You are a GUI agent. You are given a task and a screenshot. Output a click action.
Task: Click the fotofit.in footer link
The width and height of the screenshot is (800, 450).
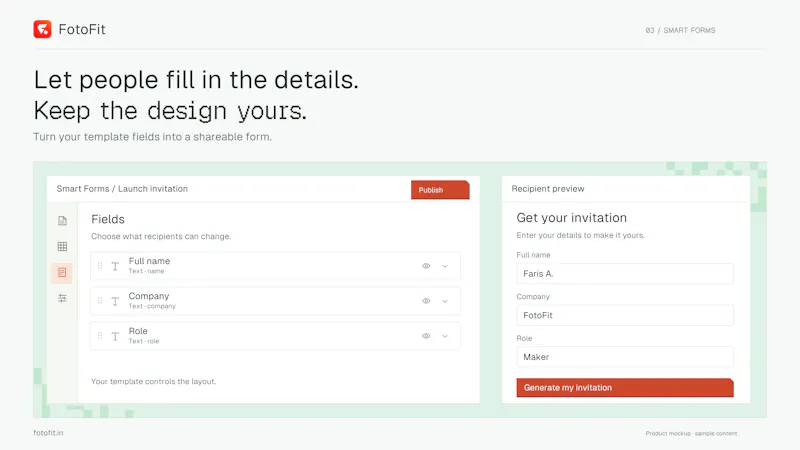click(48, 433)
